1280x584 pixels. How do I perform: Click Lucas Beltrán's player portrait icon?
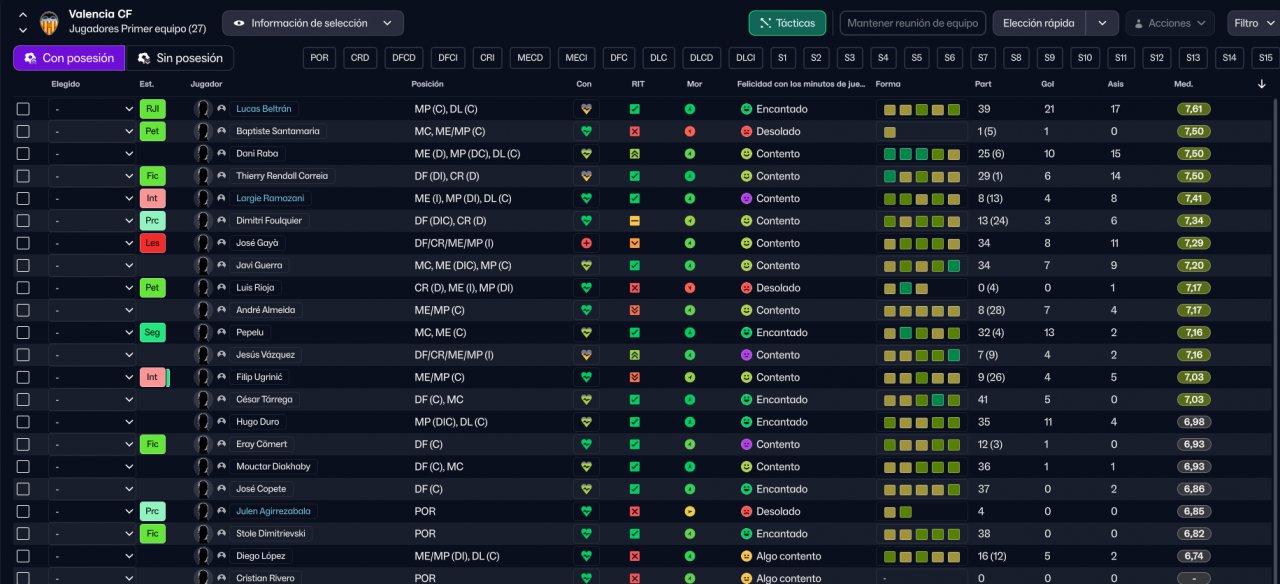(203, 109)
